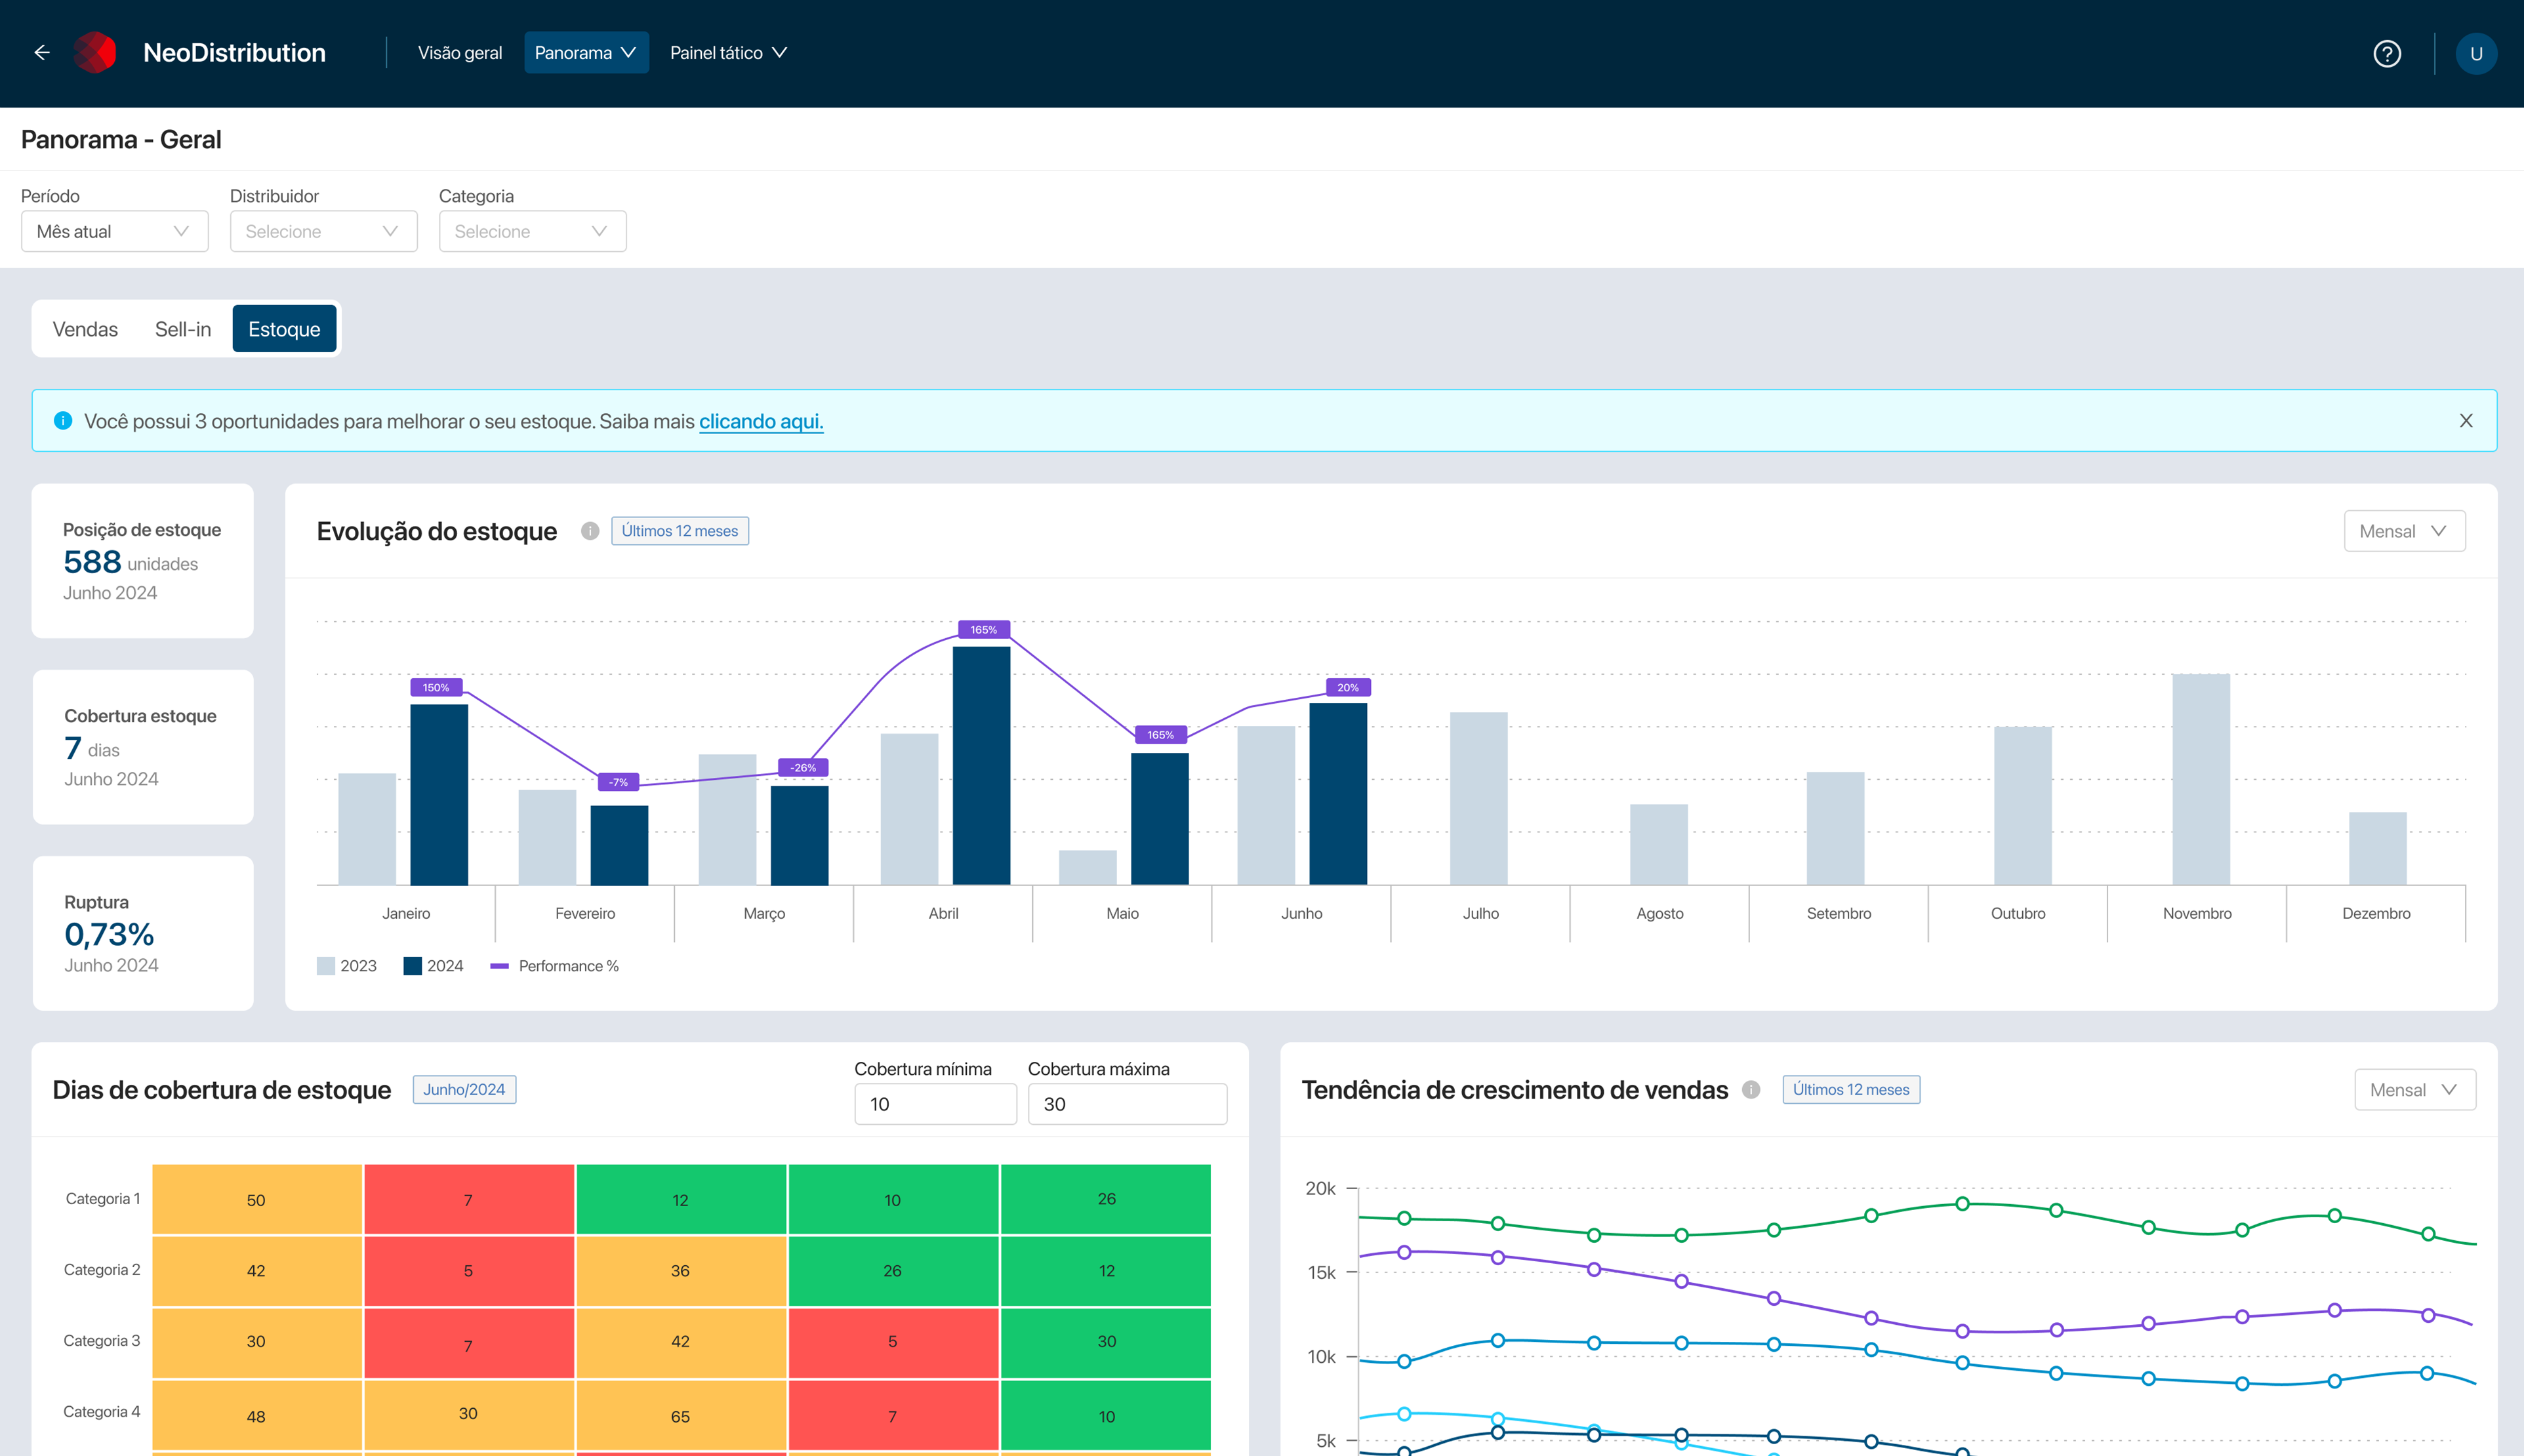Dismiss the stock opportunities banner
The width and height of the screenshot is (2524, 1456).
(2466, 421)
